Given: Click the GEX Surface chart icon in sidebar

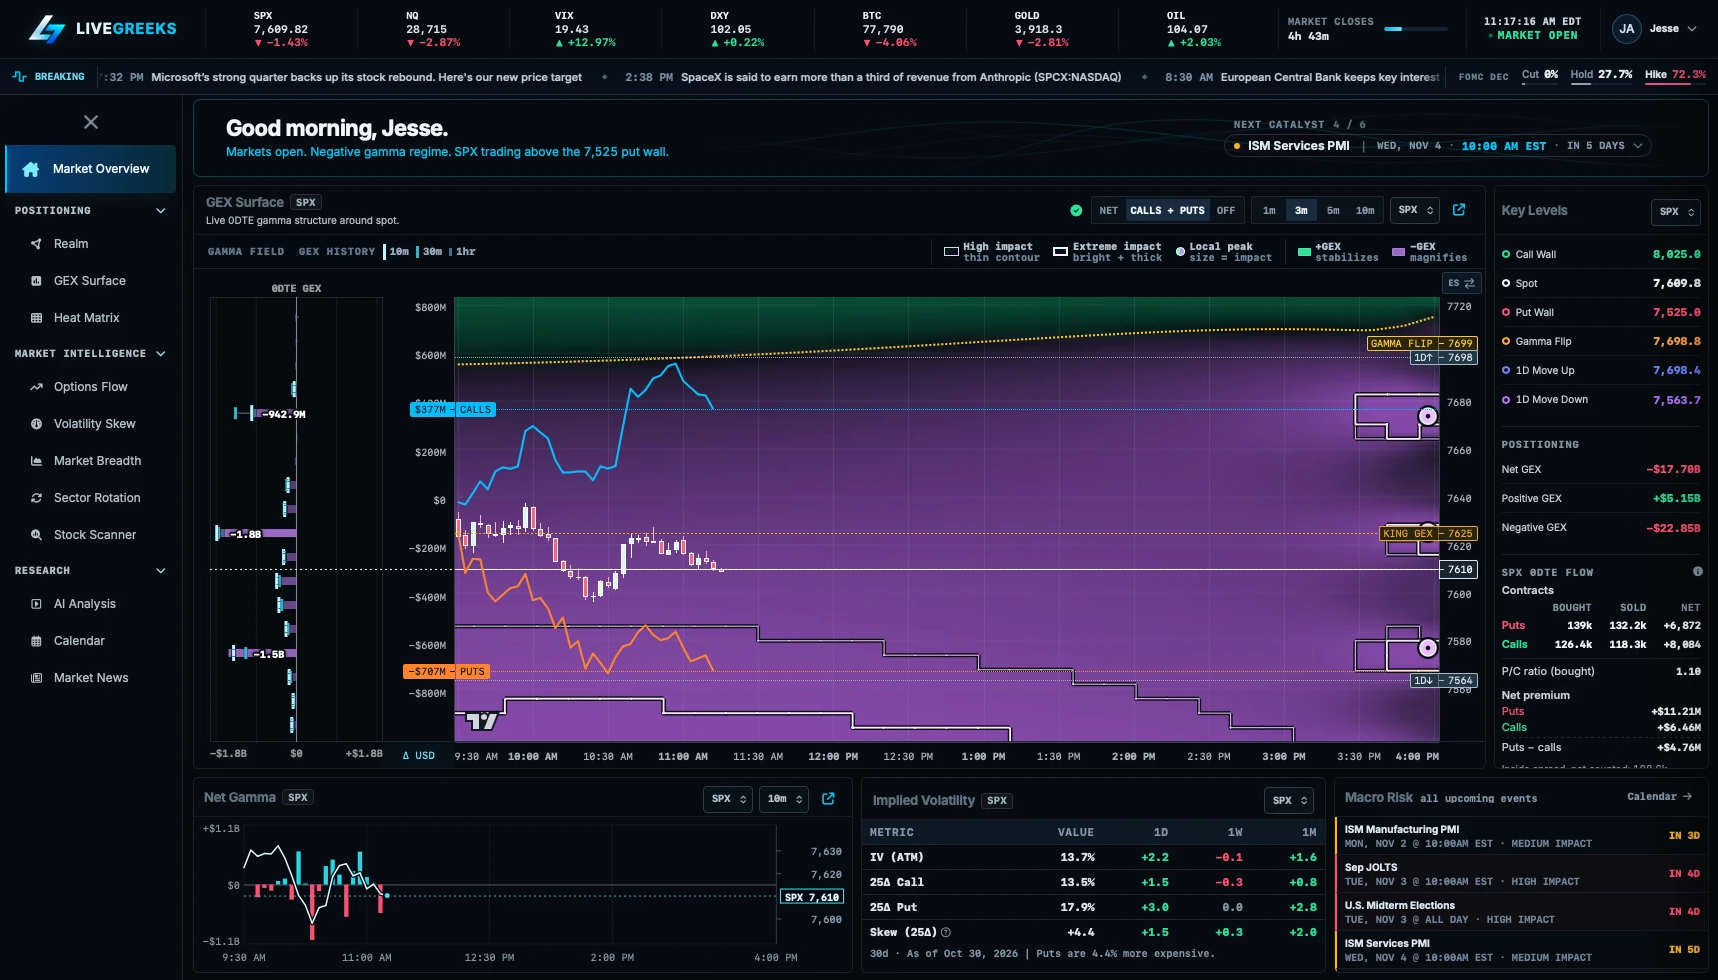Looking at the screenshot, I should (36, 281).
